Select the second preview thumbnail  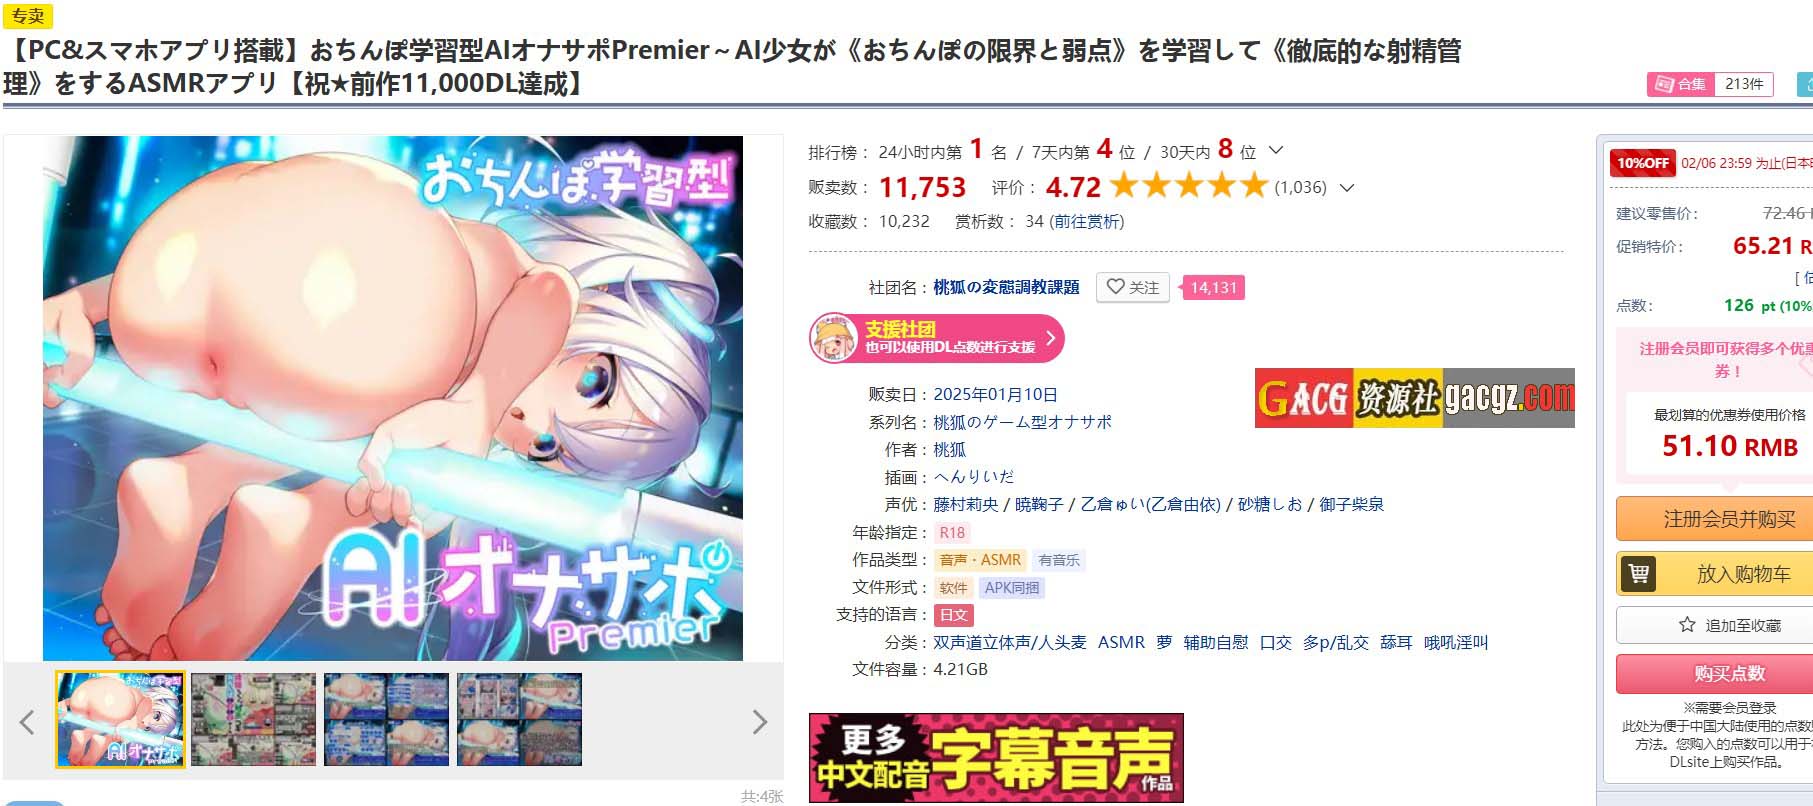pyautogui.click(x=253, y=719)
